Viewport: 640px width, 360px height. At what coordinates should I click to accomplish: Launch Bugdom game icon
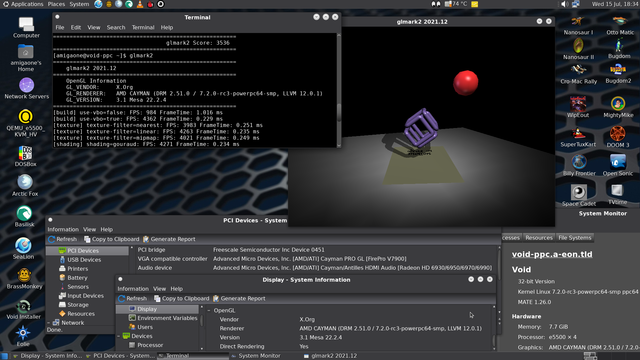click(619, 49)
